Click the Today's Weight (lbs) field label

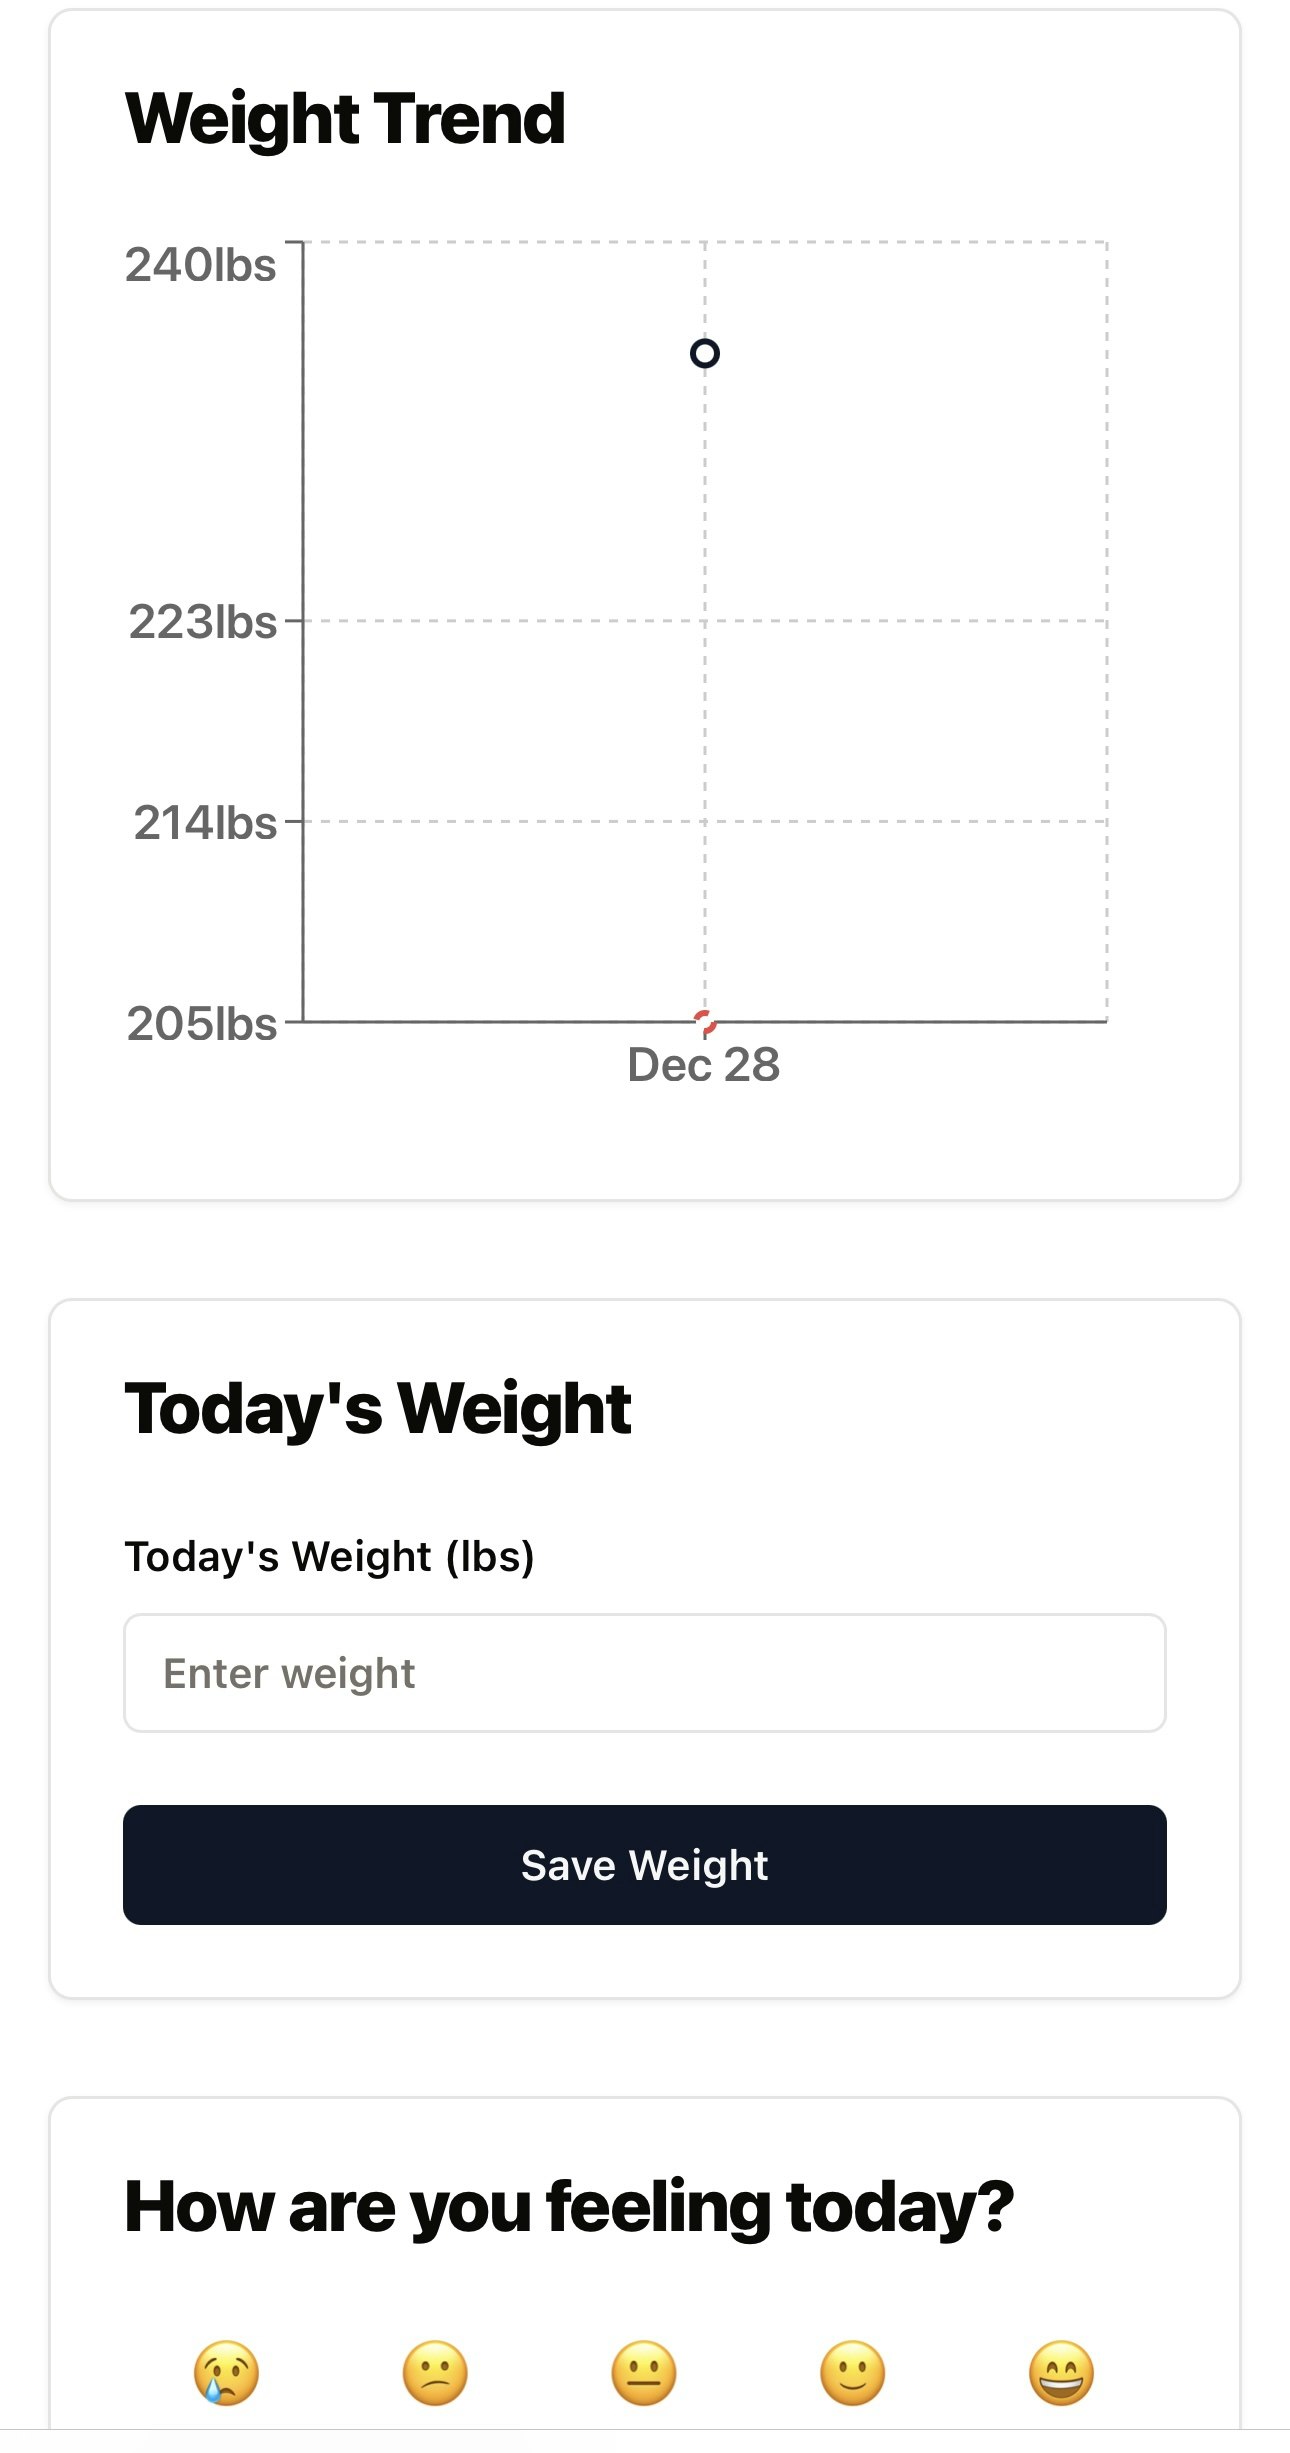tap(329, 1557)
